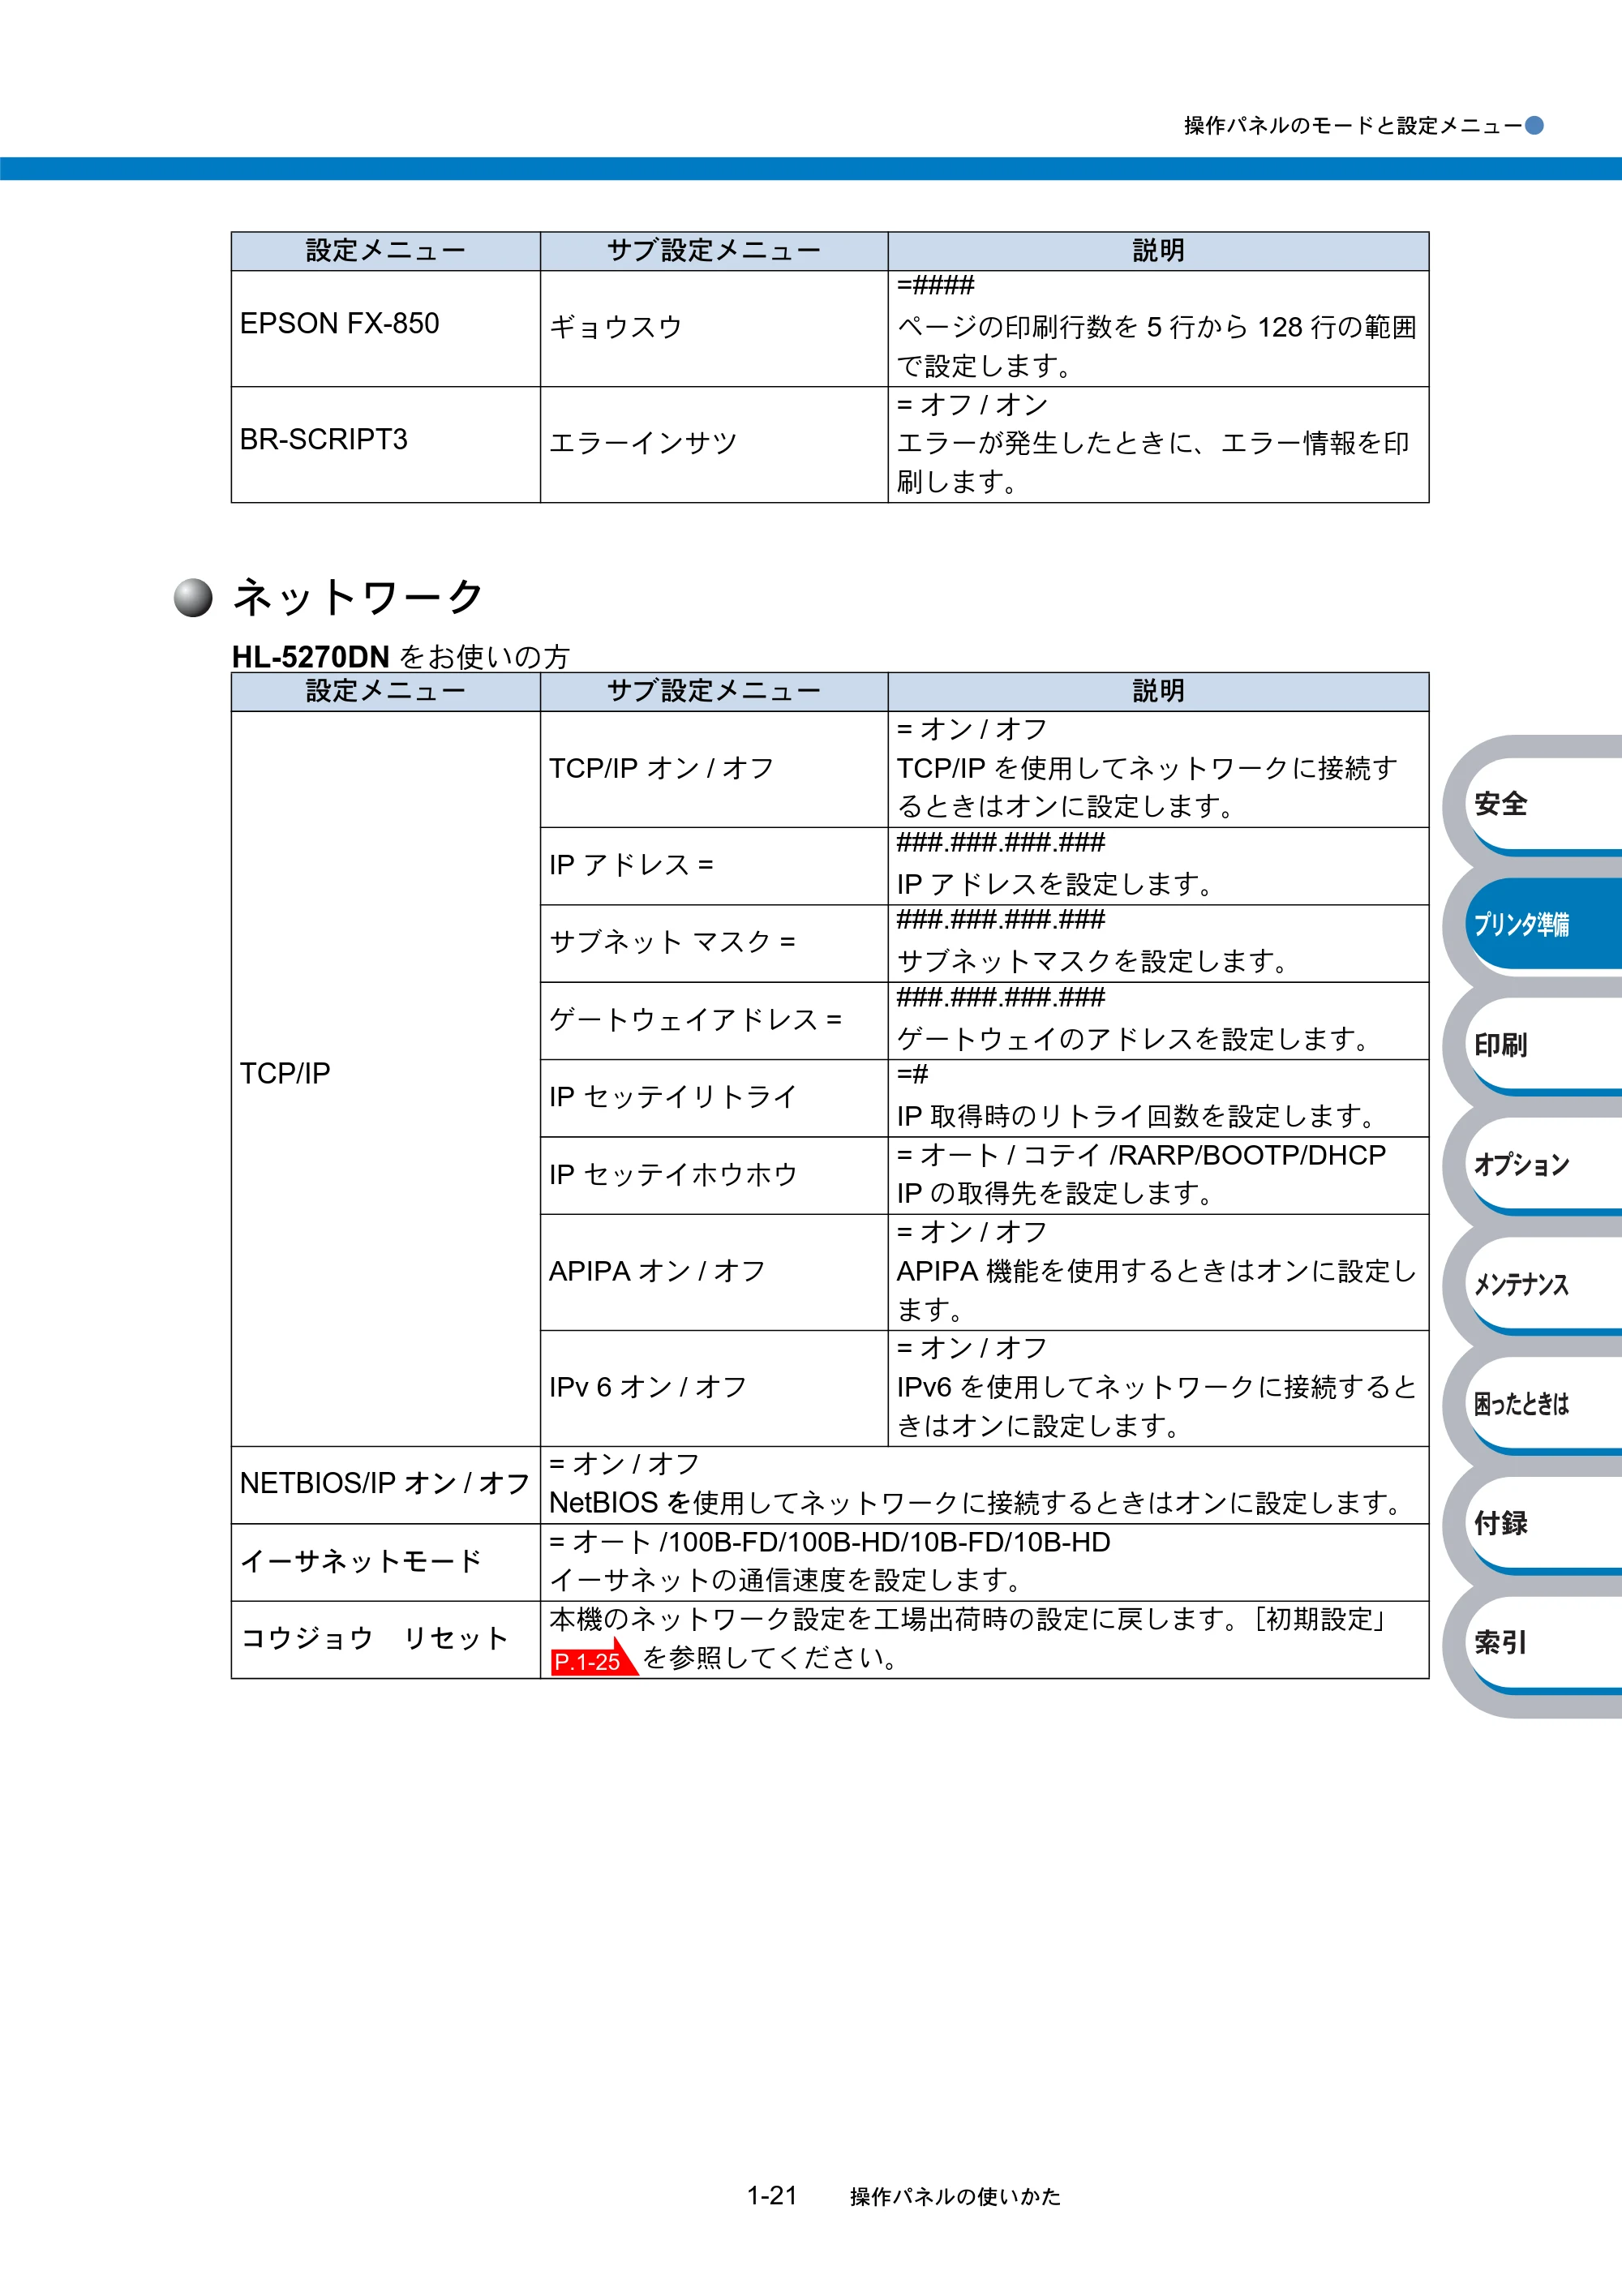Screen dimensions: 1622x2296
Task: Click the HL-5270DN をお使いの方 subheading
Action: point(401,656)
